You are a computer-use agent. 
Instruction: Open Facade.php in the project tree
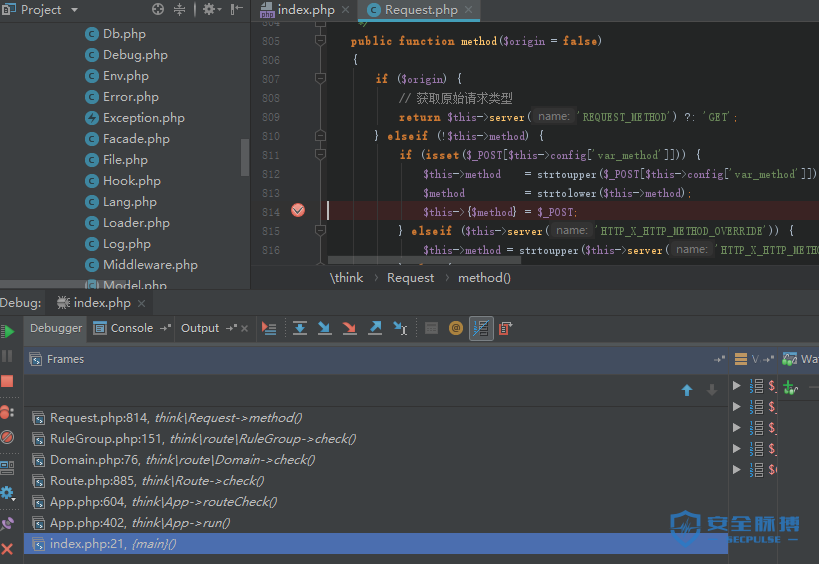click(x=136, y=139)
